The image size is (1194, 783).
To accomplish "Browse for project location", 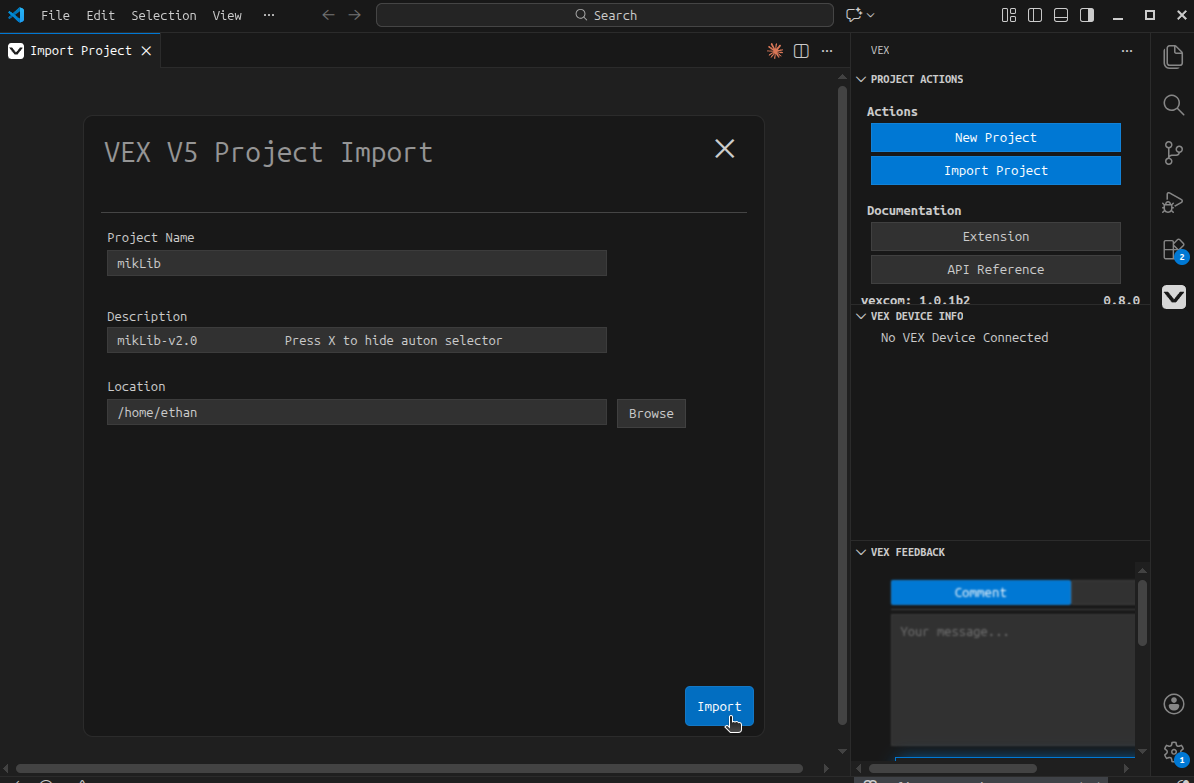I will [x=651, y=414].
